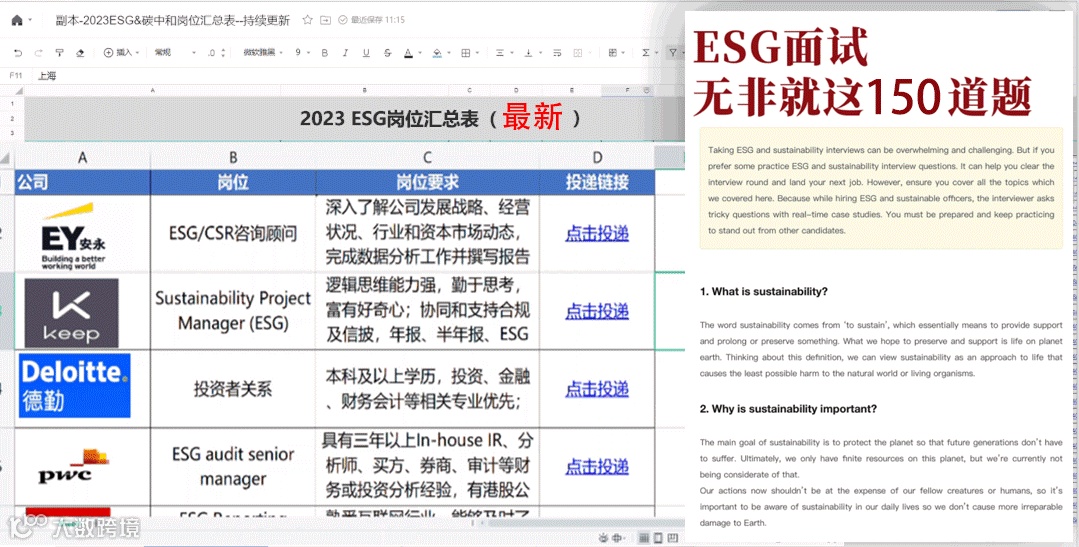
Task: Select the small column B header
Action: [364, 91]
